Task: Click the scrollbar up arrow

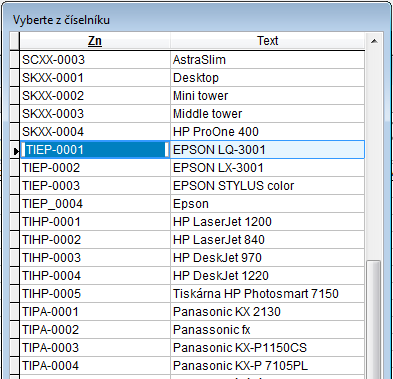Action: click(x=374, y=41)
